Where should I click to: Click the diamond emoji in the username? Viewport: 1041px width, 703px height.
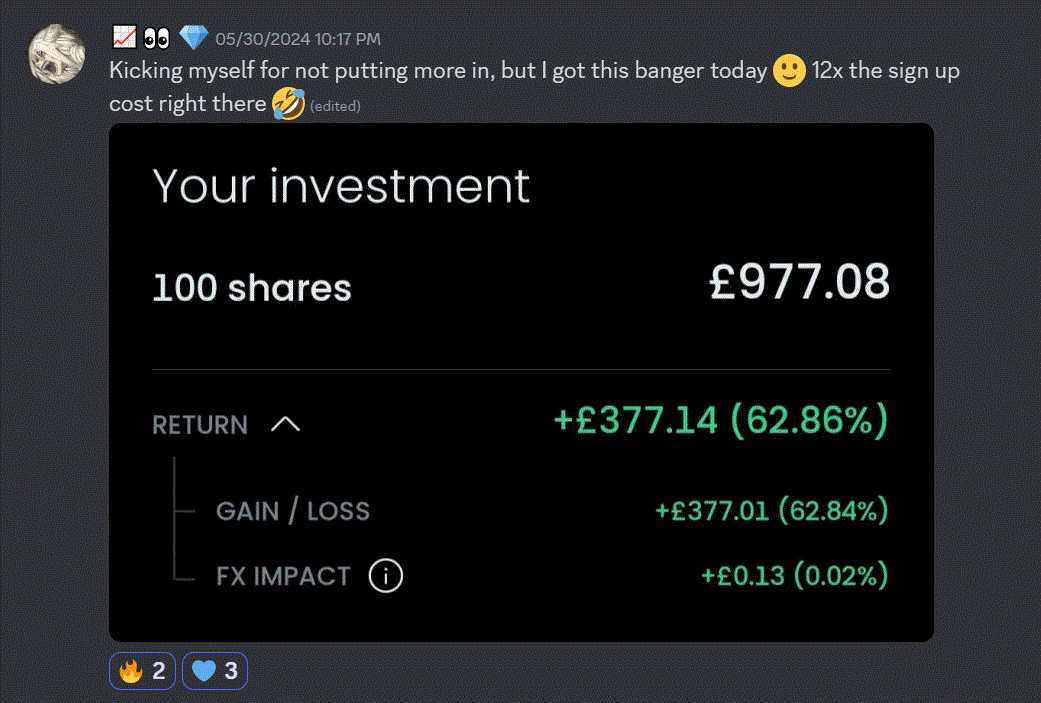click(193, 39)
